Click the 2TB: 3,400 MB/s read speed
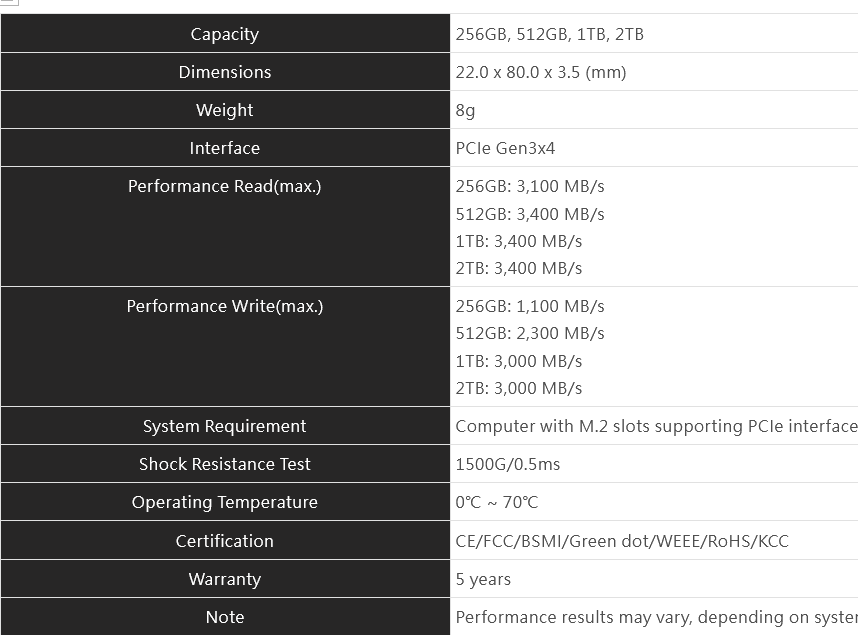 [519, 268]
